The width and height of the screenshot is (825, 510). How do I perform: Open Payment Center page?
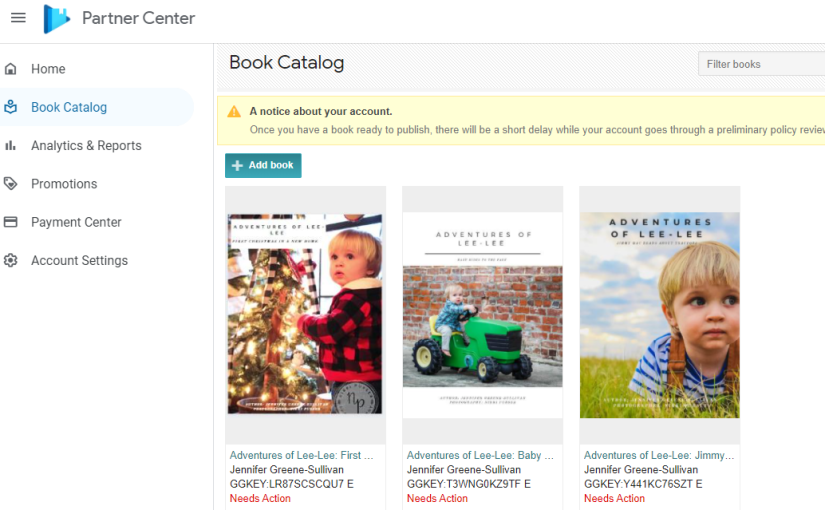(x=76, y=222)
